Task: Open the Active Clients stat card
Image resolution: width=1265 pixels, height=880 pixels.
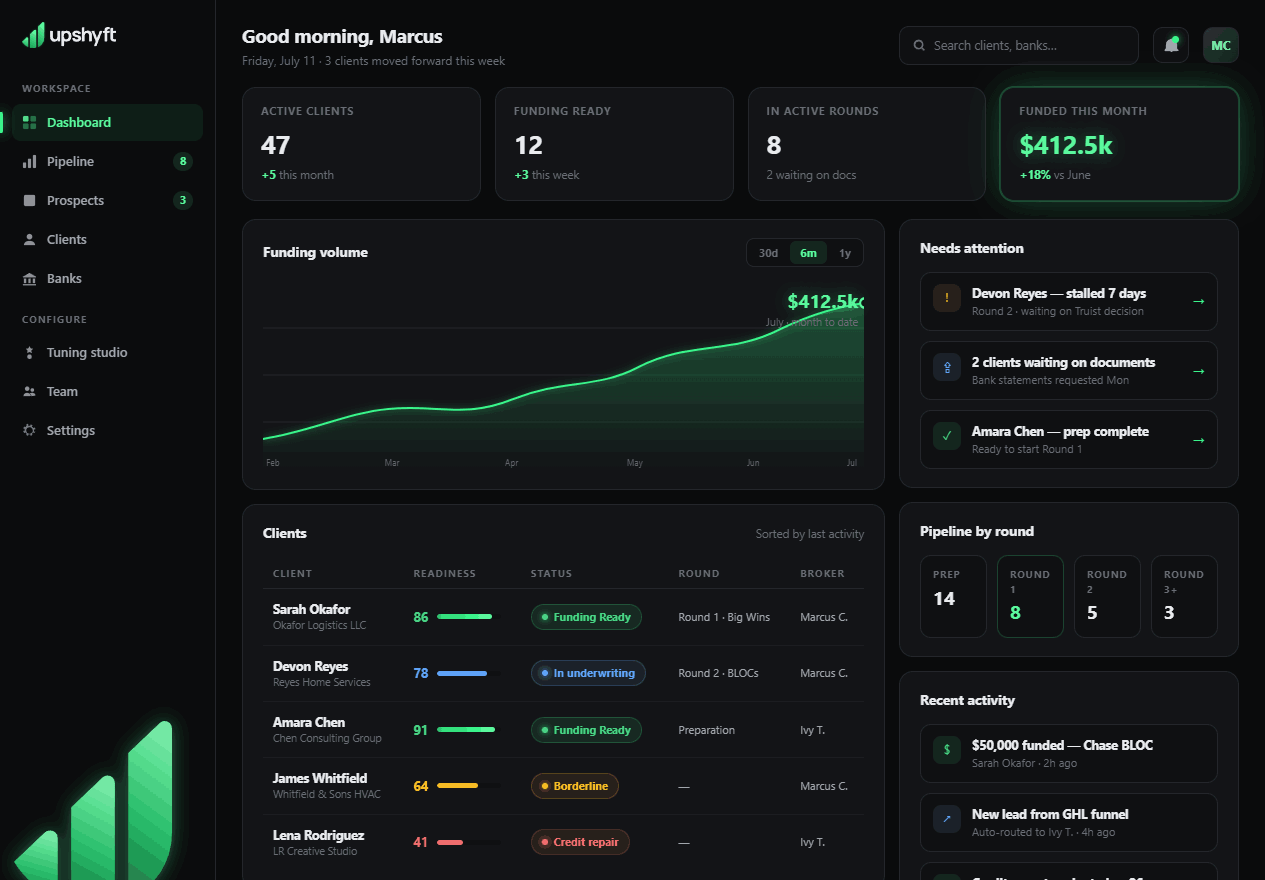Action: pyautogui.click(x=361, y=144)
